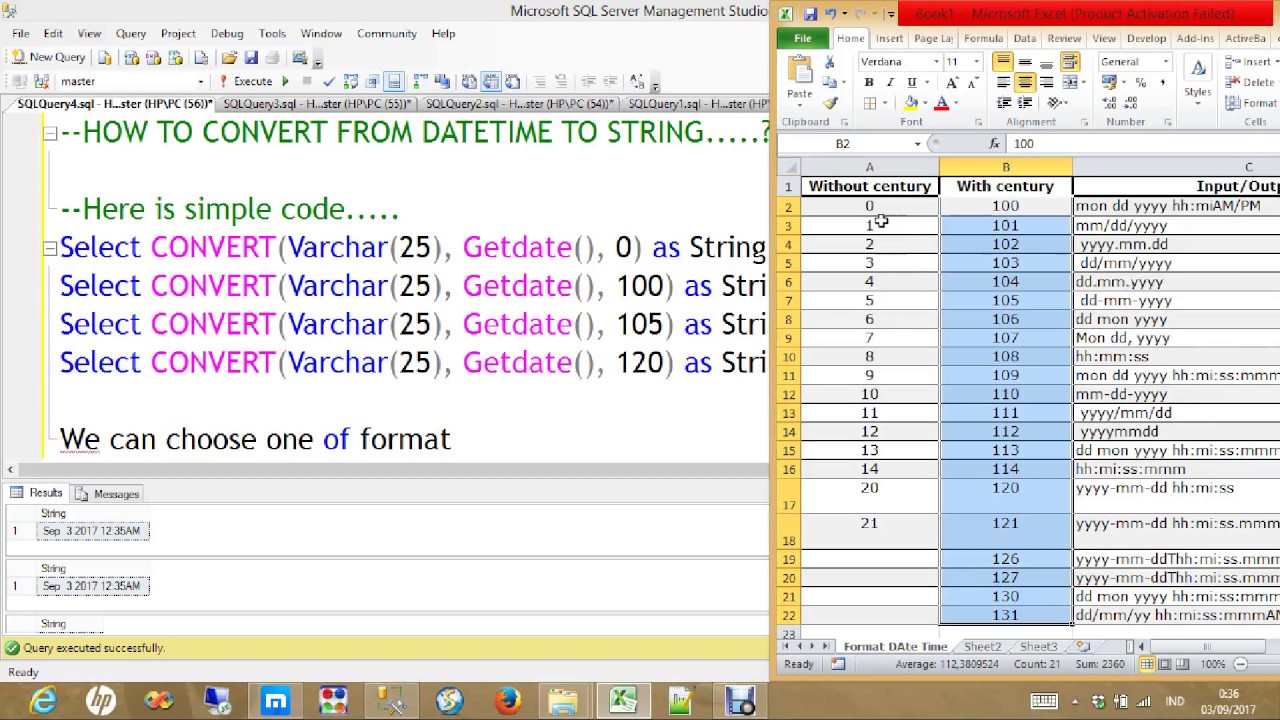Open the Styles gallery button

1197,79
